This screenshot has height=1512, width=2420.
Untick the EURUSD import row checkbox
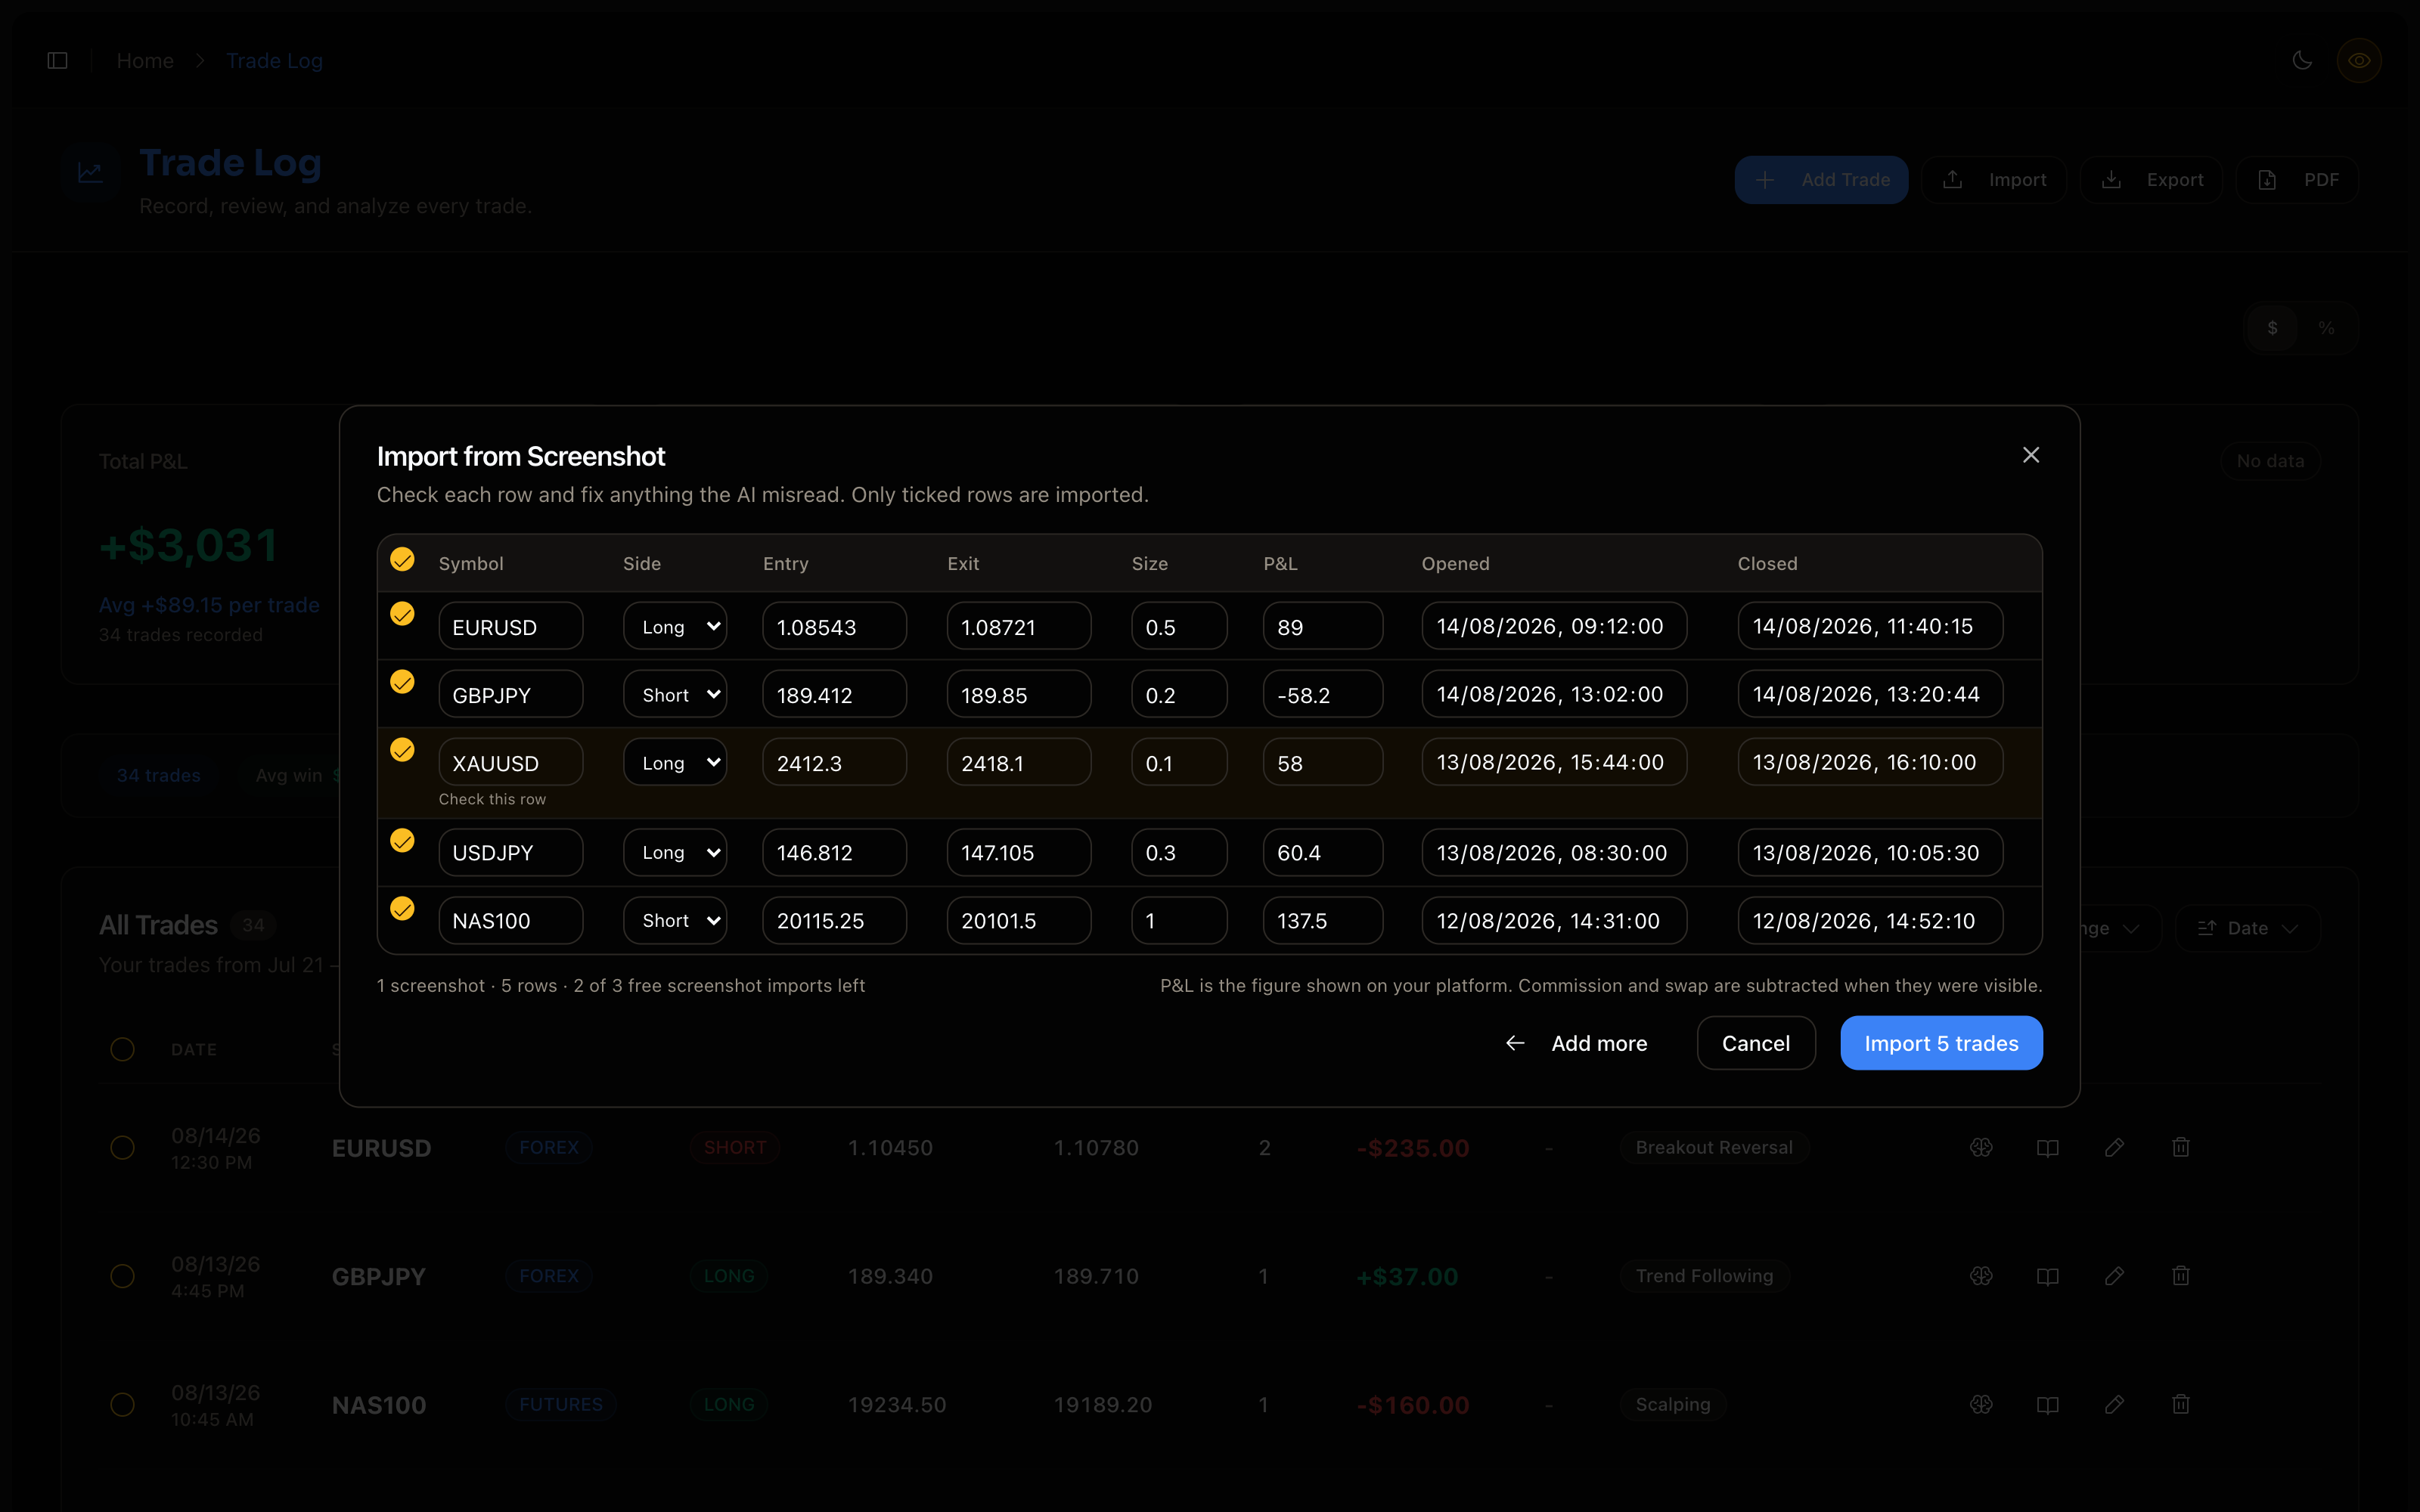[x=402, y=613]
